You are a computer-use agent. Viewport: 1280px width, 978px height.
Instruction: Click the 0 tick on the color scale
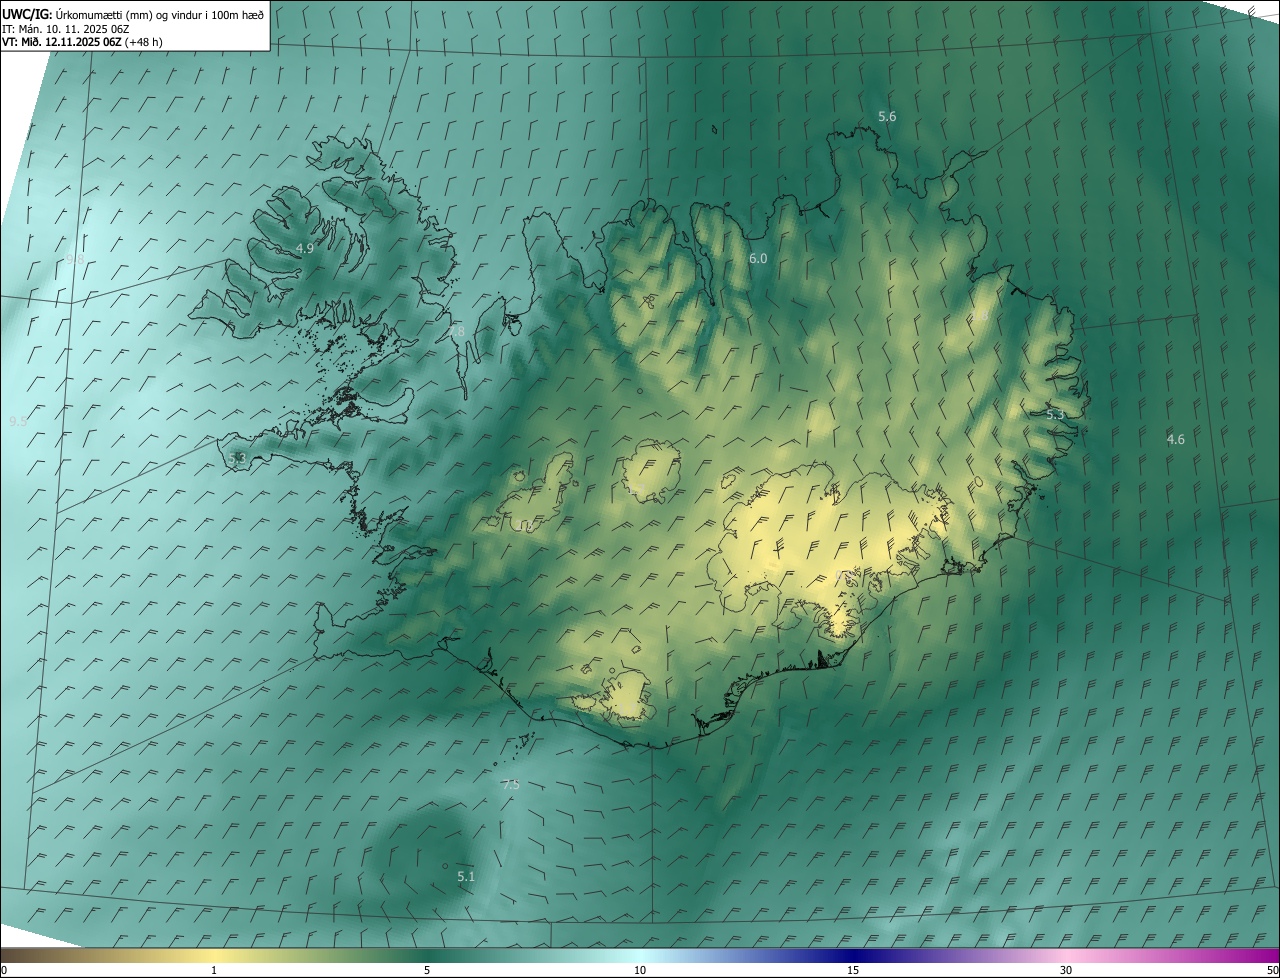coord(4,970)
